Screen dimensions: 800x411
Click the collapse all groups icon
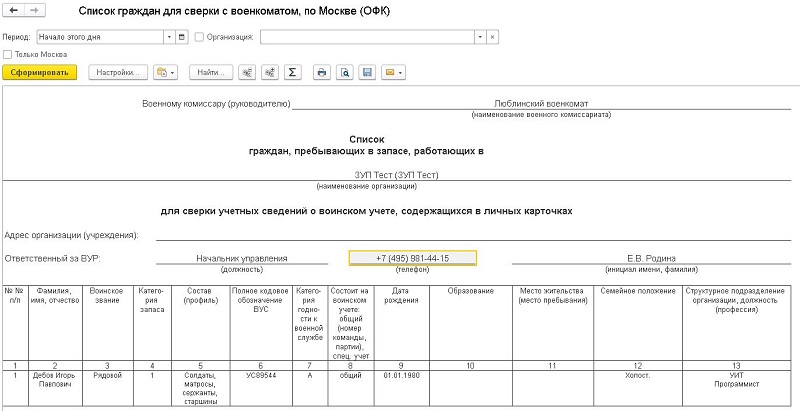click(269, 72)
